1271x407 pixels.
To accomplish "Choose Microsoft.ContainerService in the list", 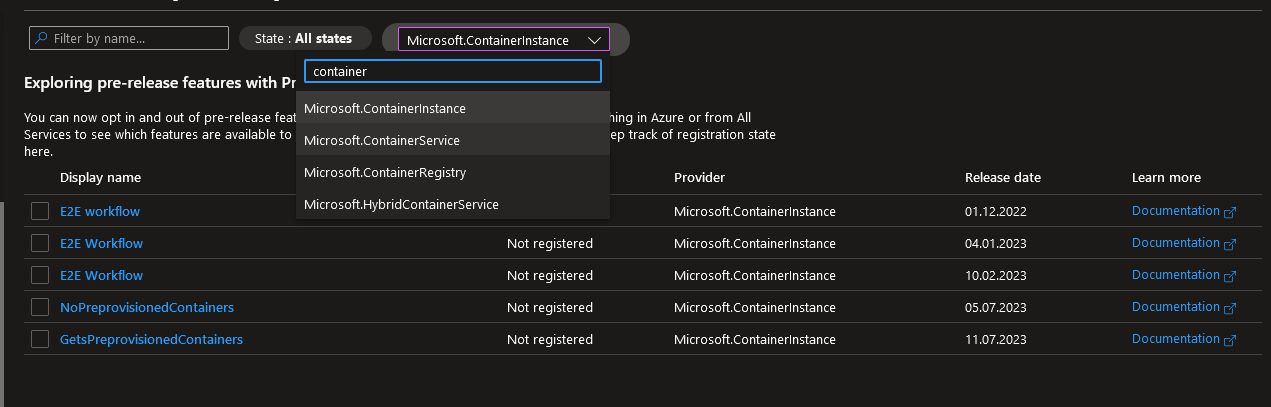I will [x=452, y=140].
